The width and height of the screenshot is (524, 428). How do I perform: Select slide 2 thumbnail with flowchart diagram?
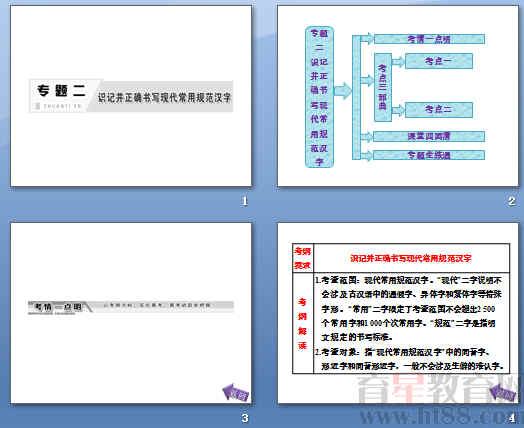pyautogui.click(x=398, y=96)
